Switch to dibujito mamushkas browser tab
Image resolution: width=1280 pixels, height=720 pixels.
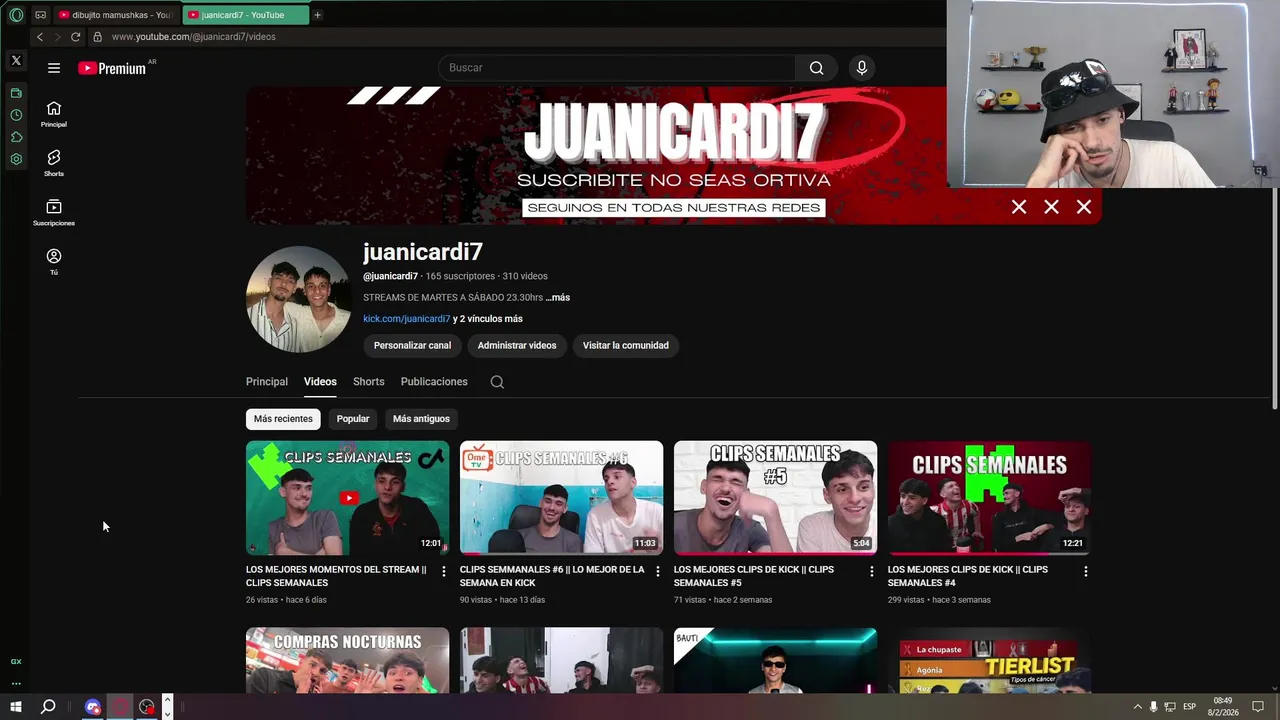click(116, 15)
